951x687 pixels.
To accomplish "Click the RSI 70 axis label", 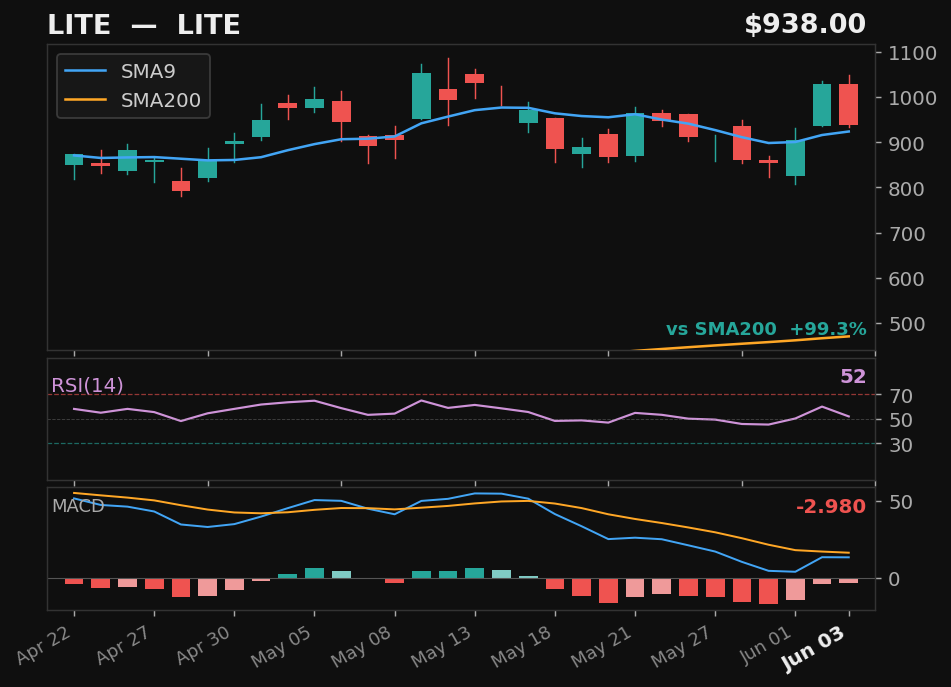I will (901, 396).
